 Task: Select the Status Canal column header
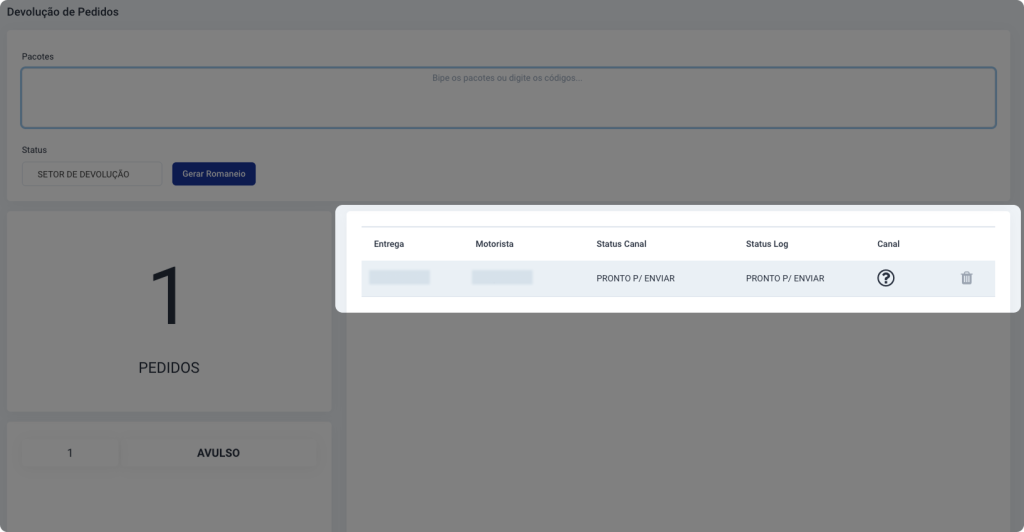621,244
